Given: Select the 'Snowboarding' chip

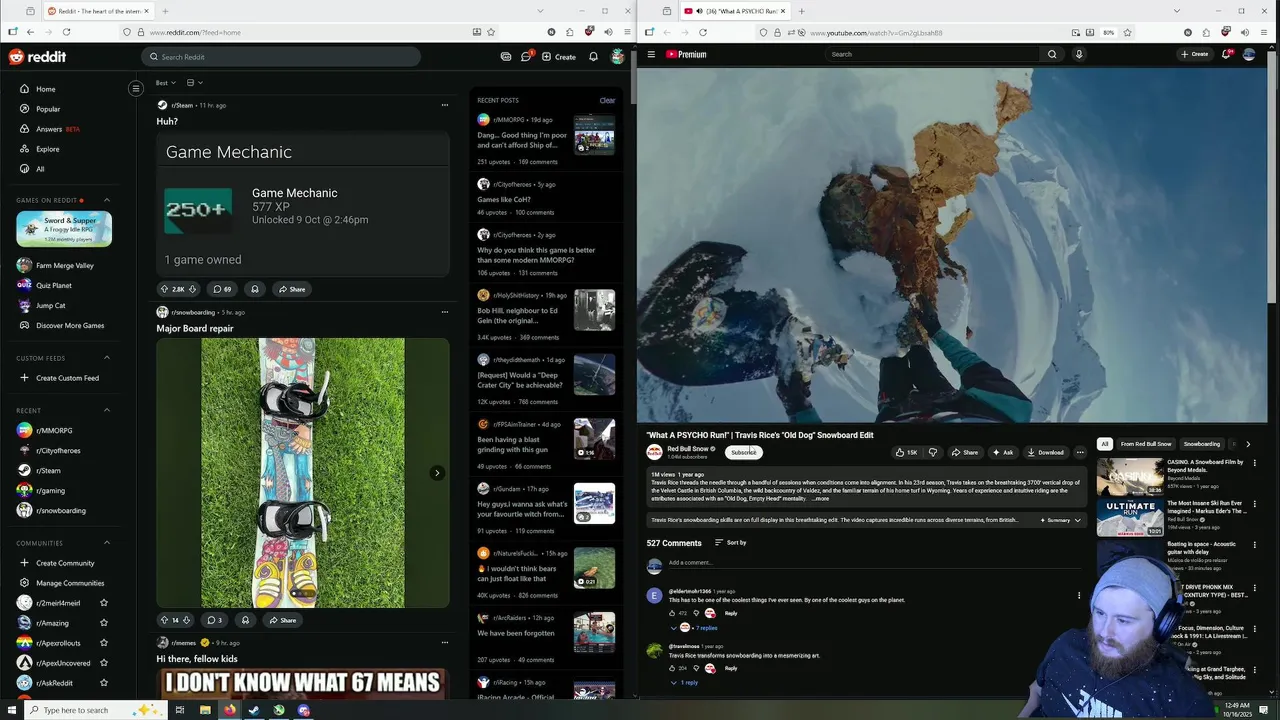Looking at the screenshot, I should coord(1202,444).
